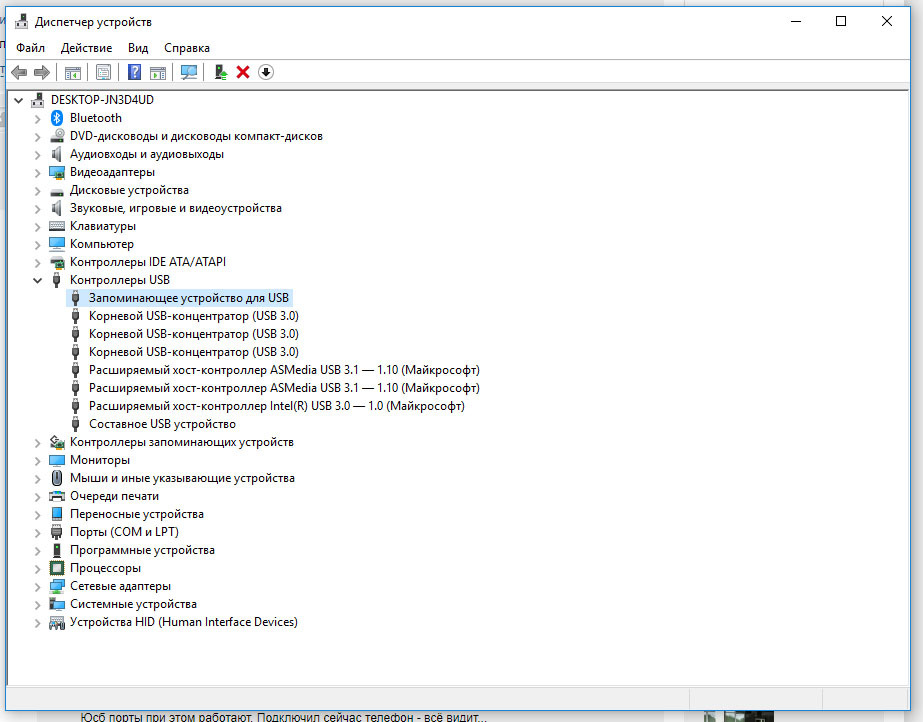Image resolution: width=923 pixels, height=722 pixels.
Task: Show or hide the console tree icon
Action: click(72, 72)
